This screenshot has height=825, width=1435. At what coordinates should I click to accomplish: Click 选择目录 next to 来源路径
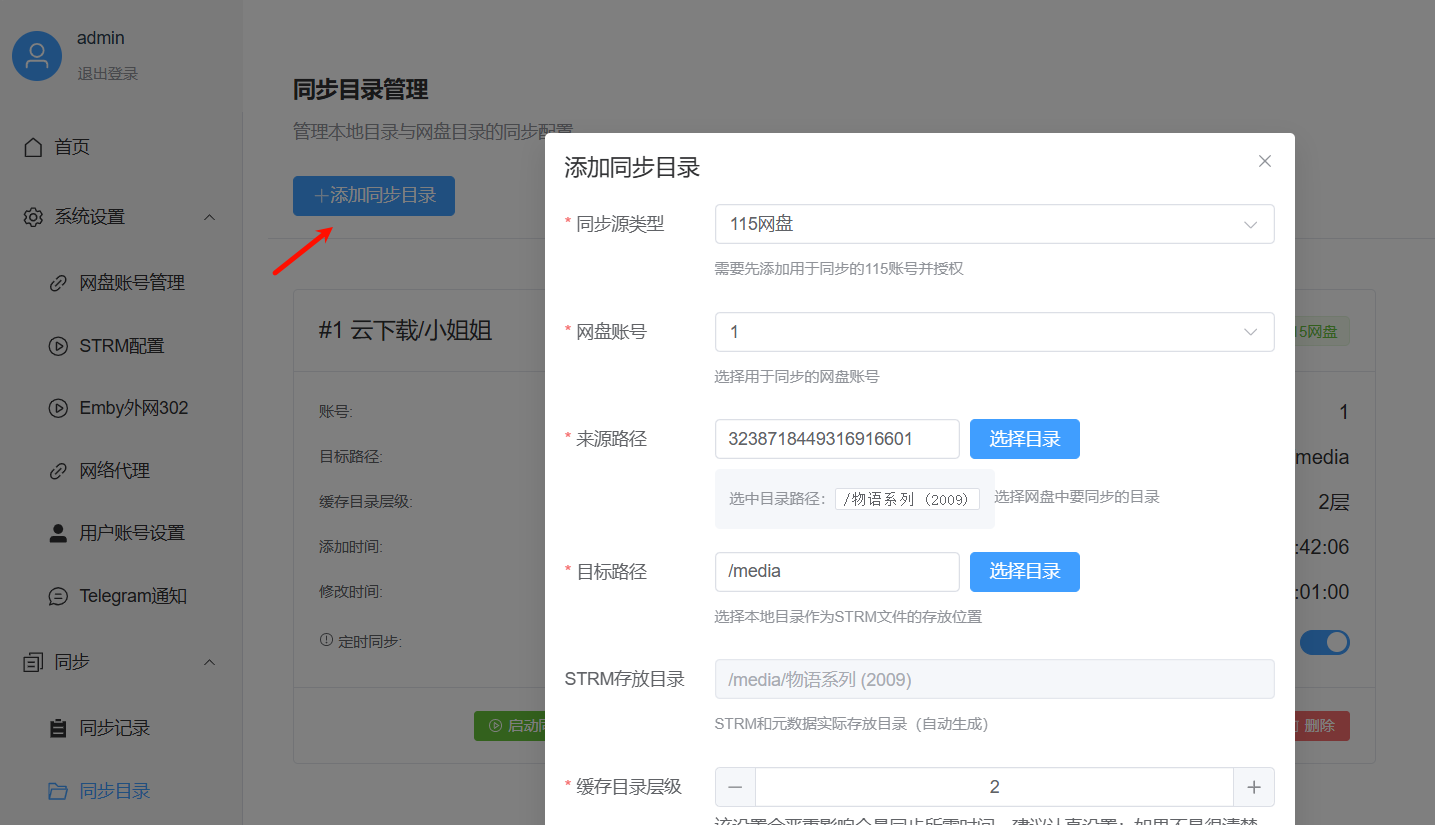1024,438
